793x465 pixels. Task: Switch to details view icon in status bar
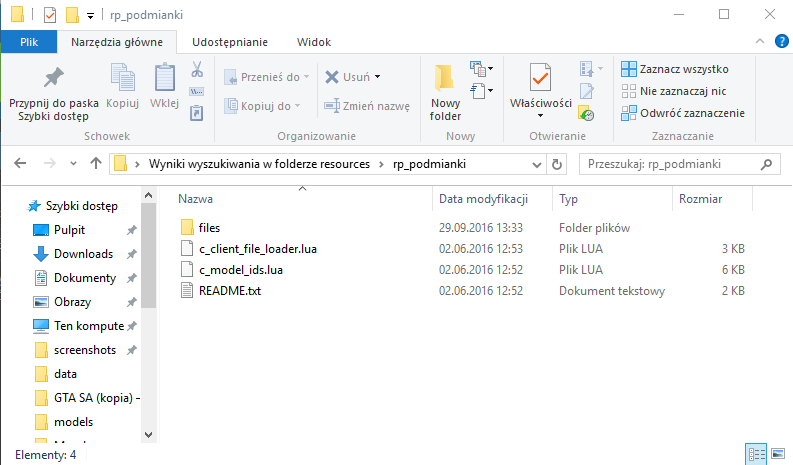(x=757, y=454)
